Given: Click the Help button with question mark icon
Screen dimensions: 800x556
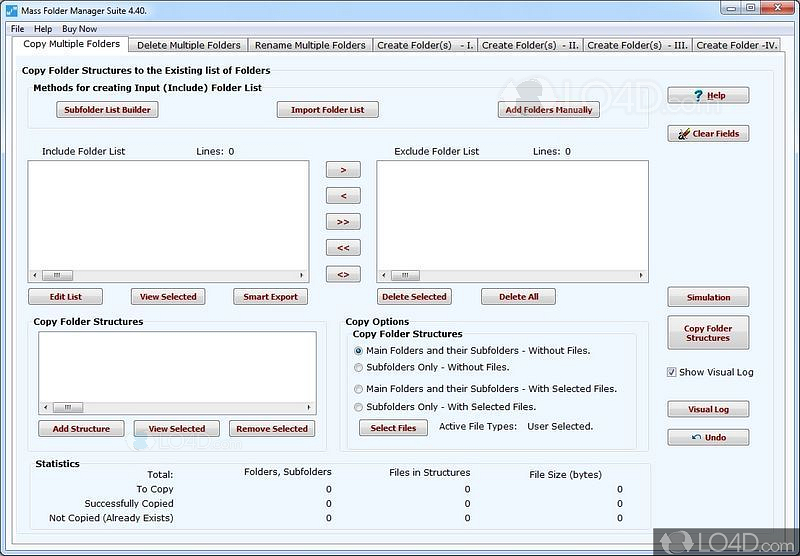Looking at the screenshot, I should click(708, 96).
